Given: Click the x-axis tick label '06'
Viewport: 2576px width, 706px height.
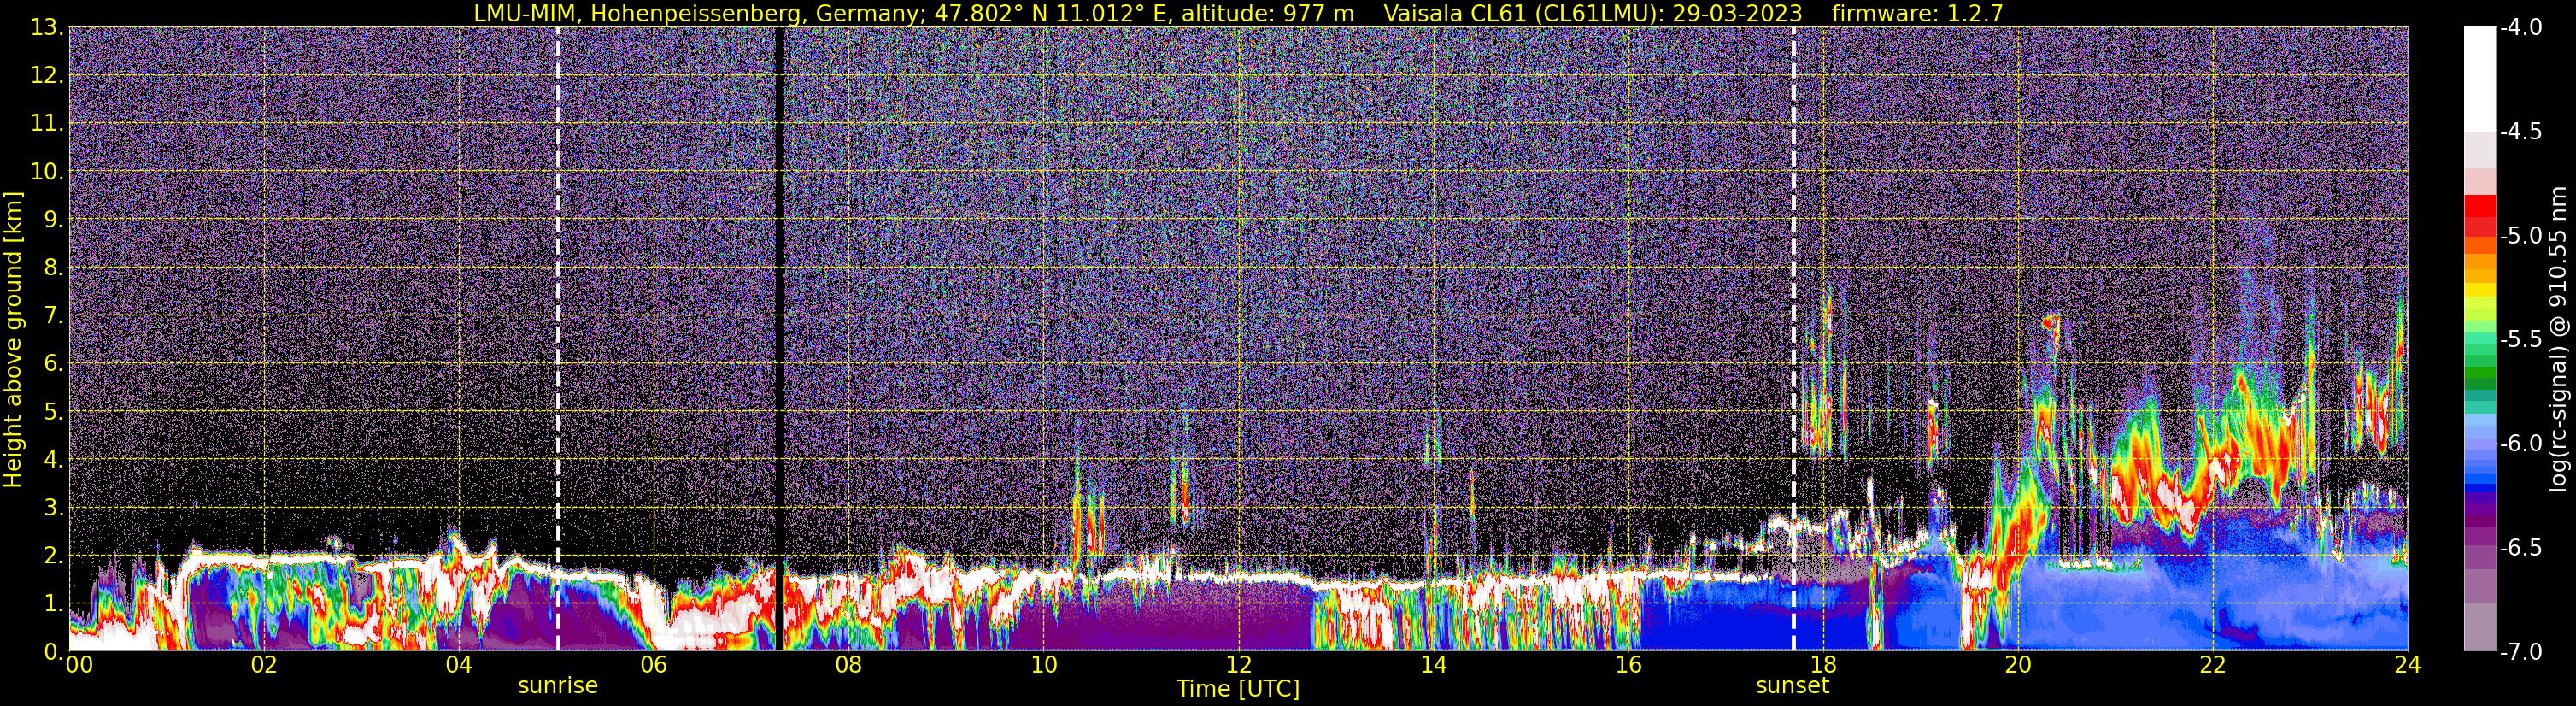Looking at the screenshot, I should click(x=653, y=665).
